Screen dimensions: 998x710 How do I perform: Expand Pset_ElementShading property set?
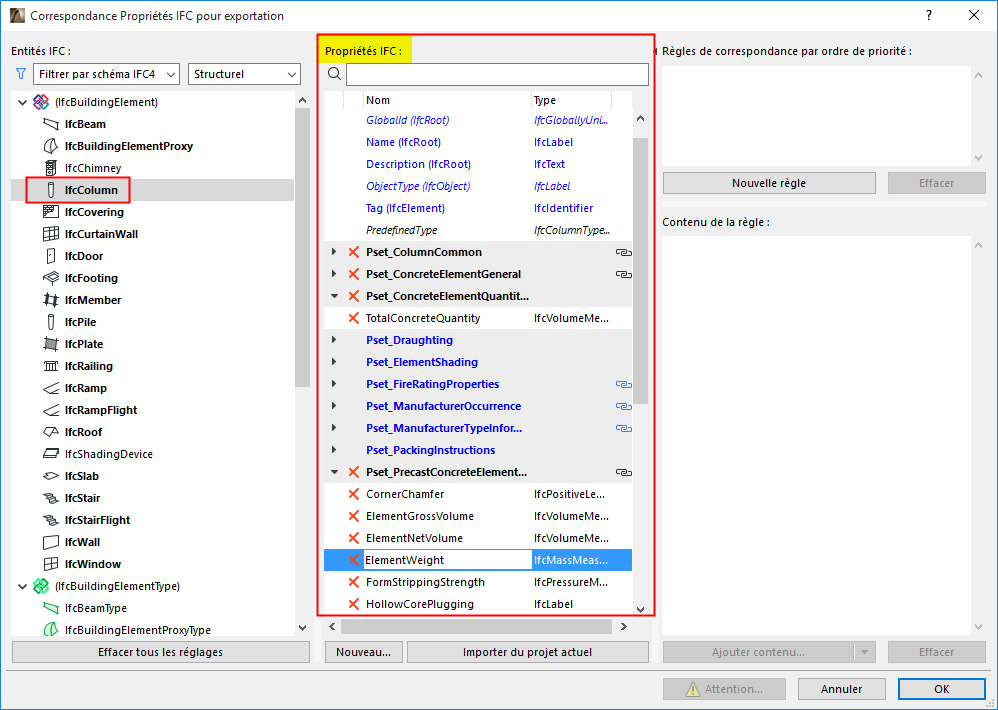coord(334,362)
